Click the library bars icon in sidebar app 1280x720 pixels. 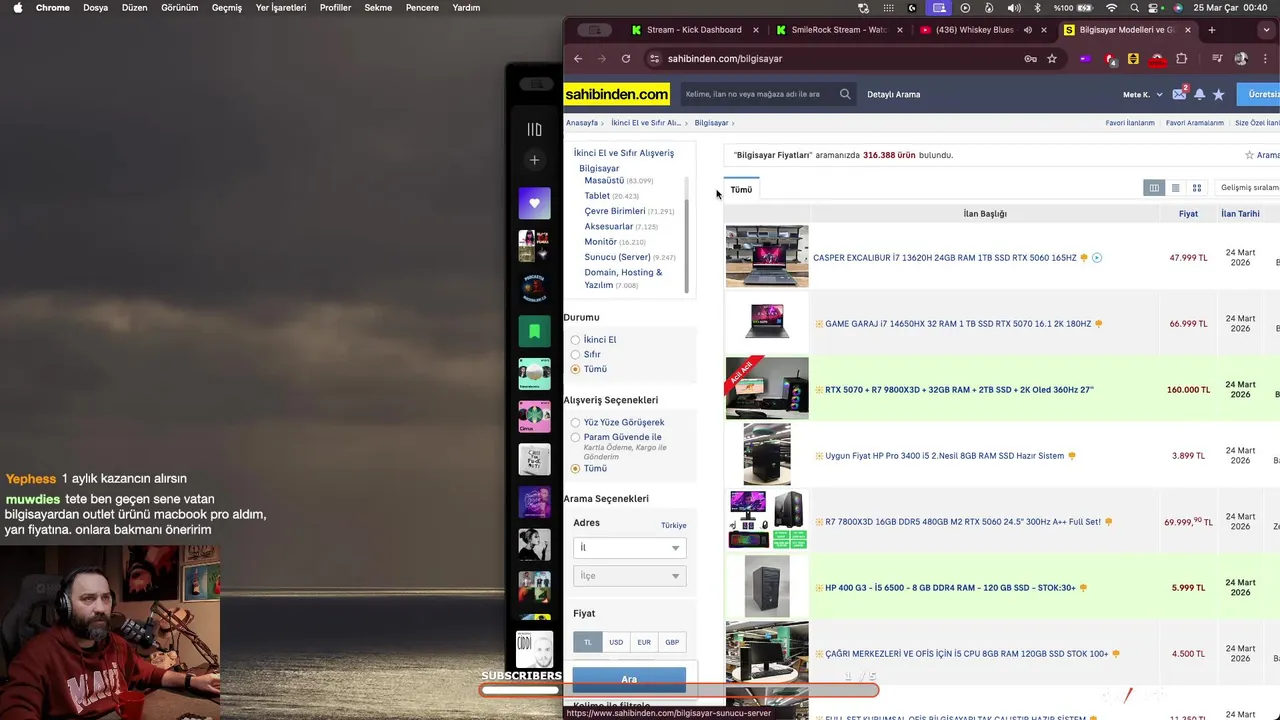point(534,129)
